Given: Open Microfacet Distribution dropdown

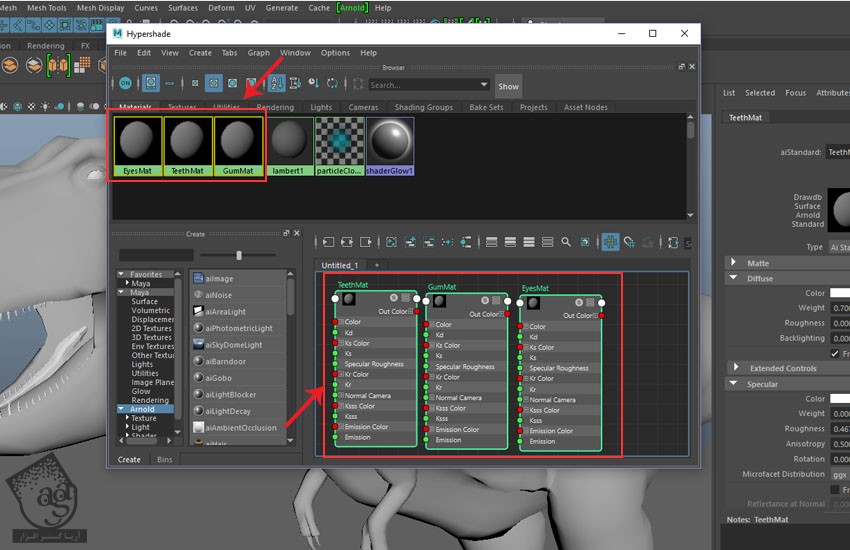Looking at the screenshot, I should pyautogui.click(x=840, y=474).
